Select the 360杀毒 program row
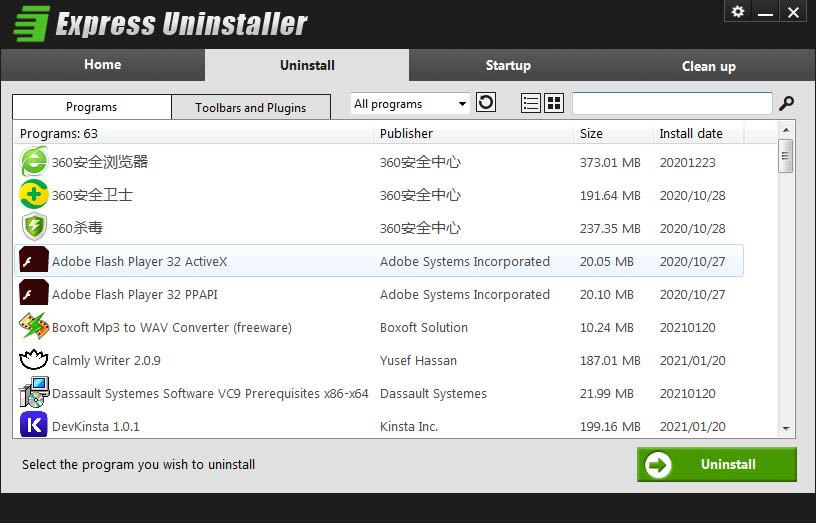 379,228
